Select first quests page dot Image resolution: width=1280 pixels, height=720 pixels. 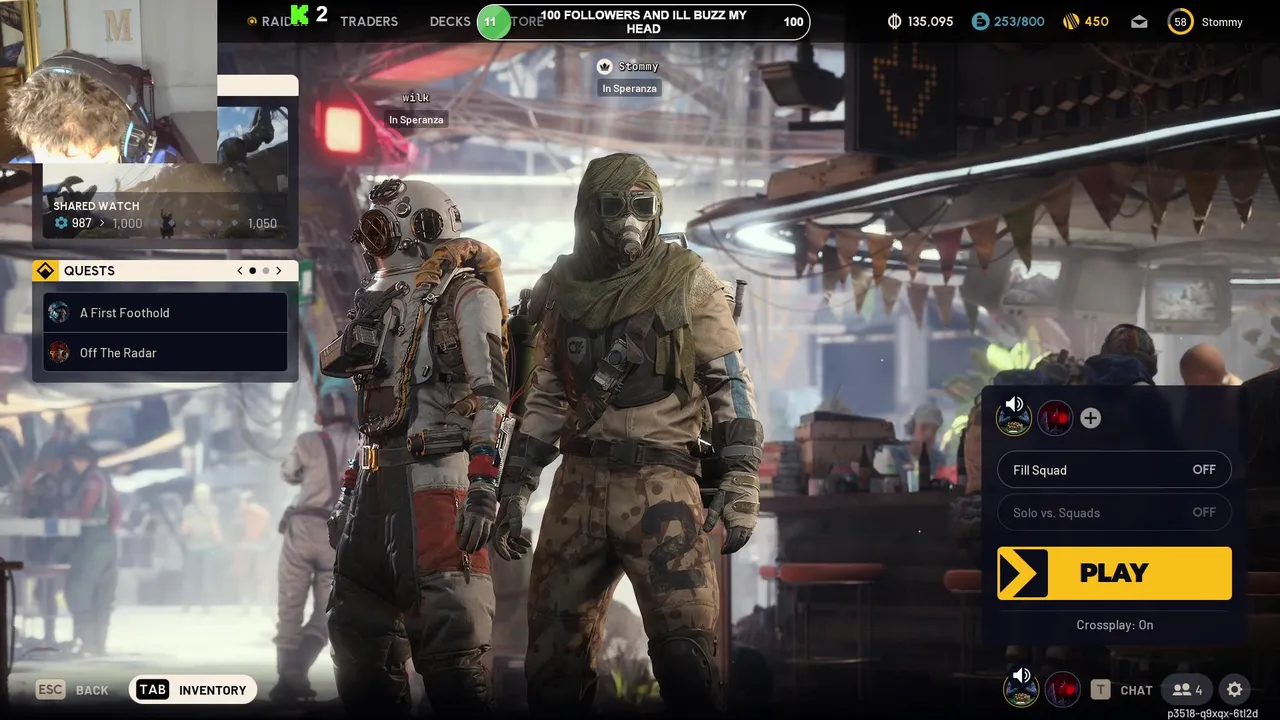[x=252, y=271]
